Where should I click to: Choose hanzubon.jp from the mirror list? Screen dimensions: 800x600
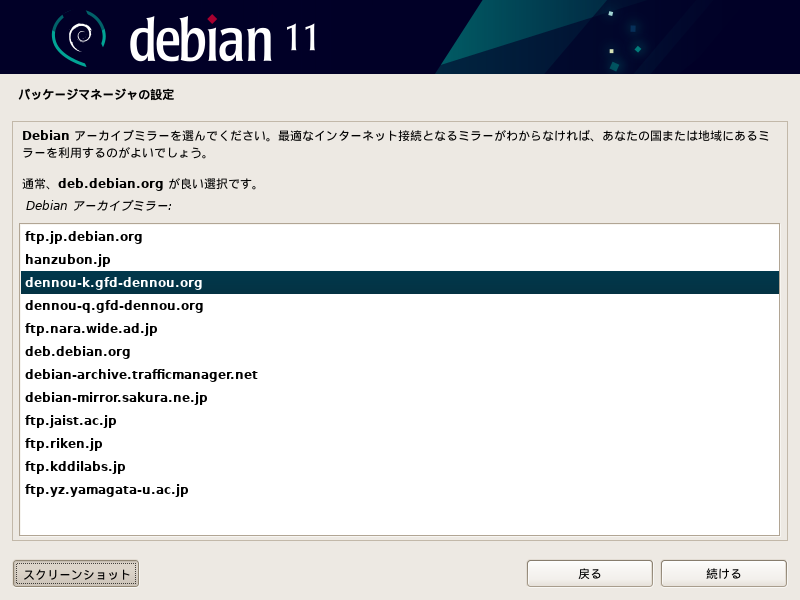point(399,260)
